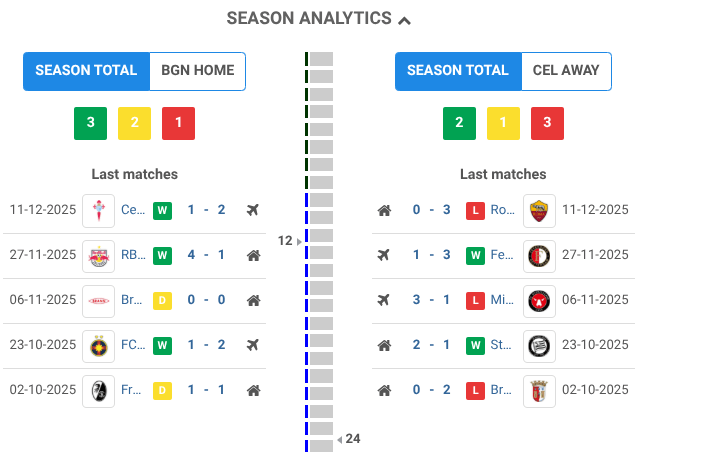Open the 4 - 1 match result
This screenshot has height=452, width=705.
point(206,255)
